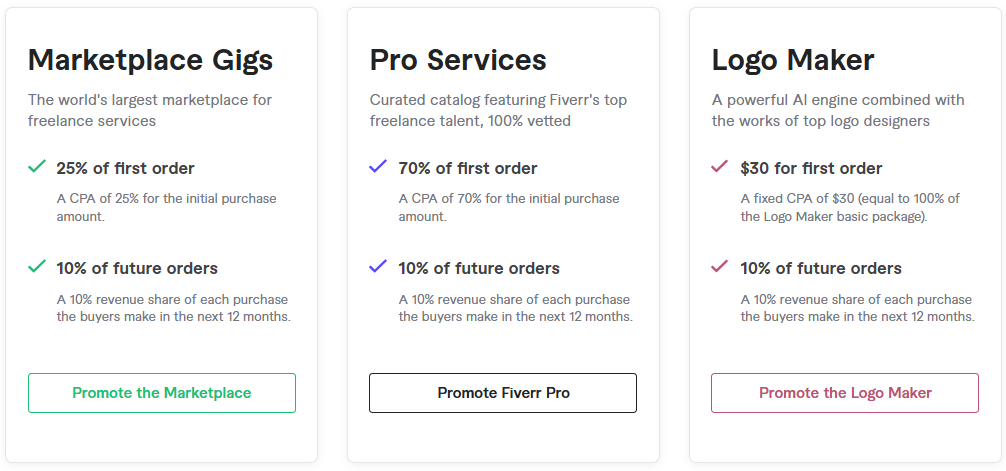Select the Logo Maker heading
This screenshot has height=471, width=1006.
(793, 60)
